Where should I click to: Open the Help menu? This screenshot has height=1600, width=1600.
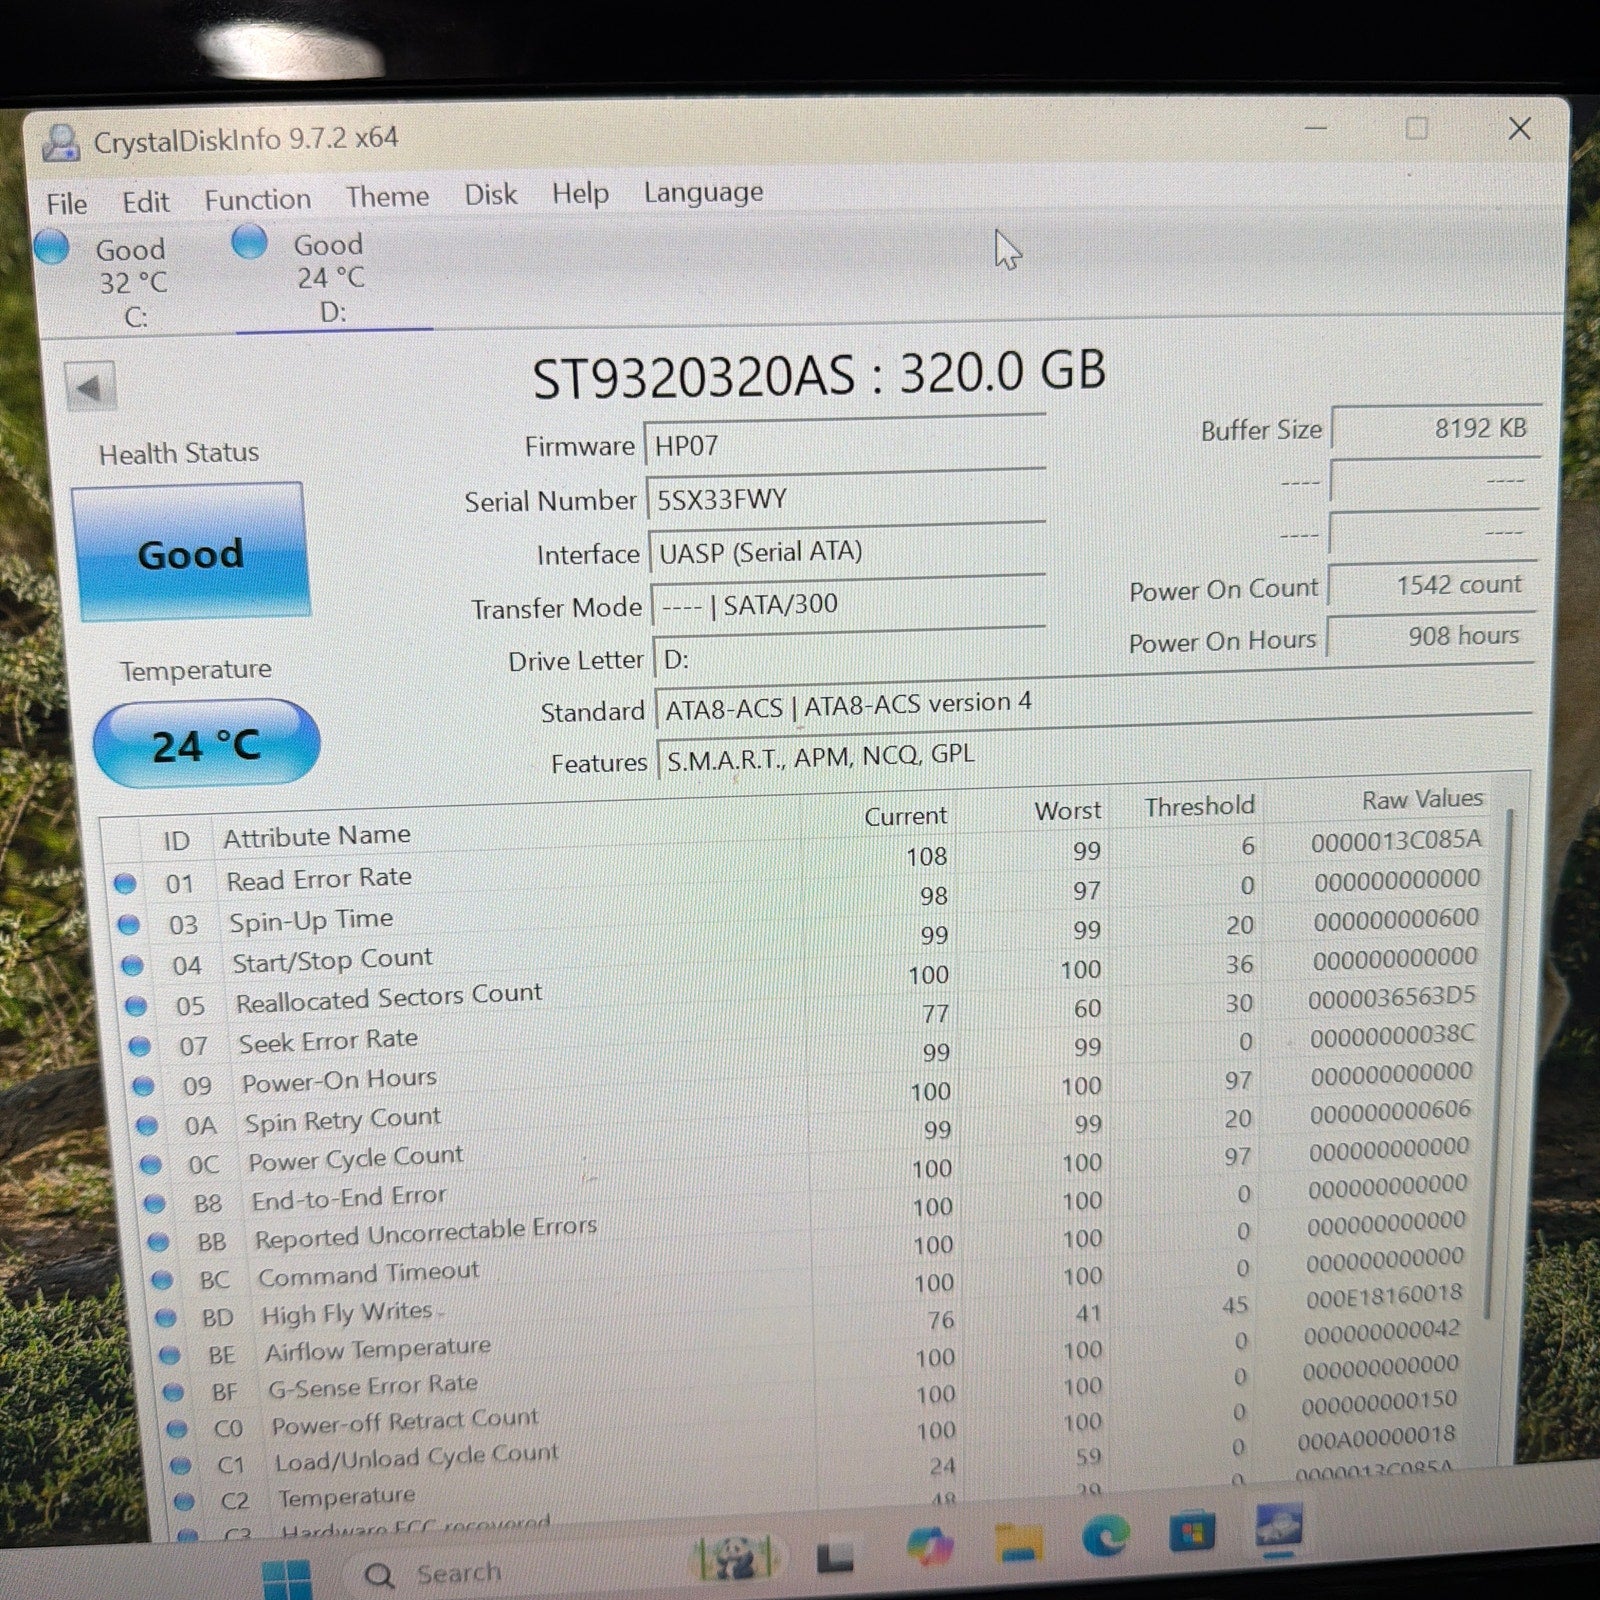tap(580, 193)
